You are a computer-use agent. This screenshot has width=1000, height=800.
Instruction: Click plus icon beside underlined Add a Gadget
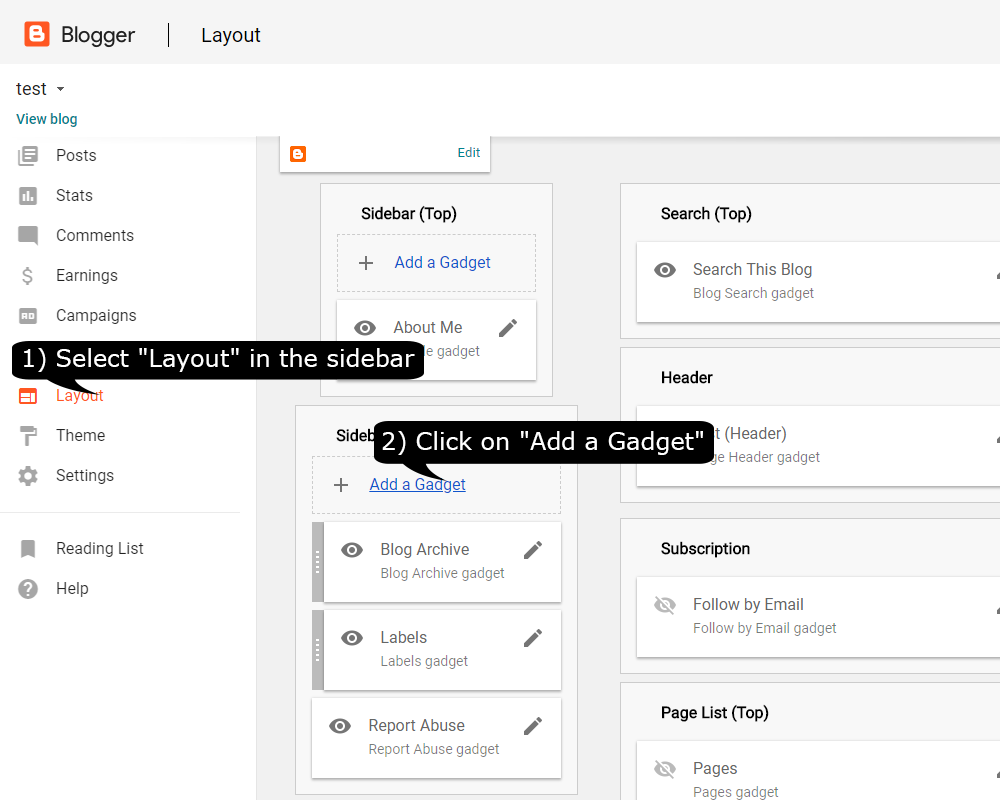point(341,485)
